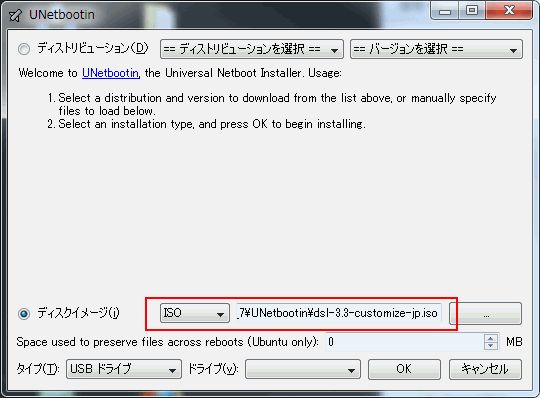Increase persistence space with up arrow
The image size is (540, 398).
pyautogui.click(x=491, y=338)
